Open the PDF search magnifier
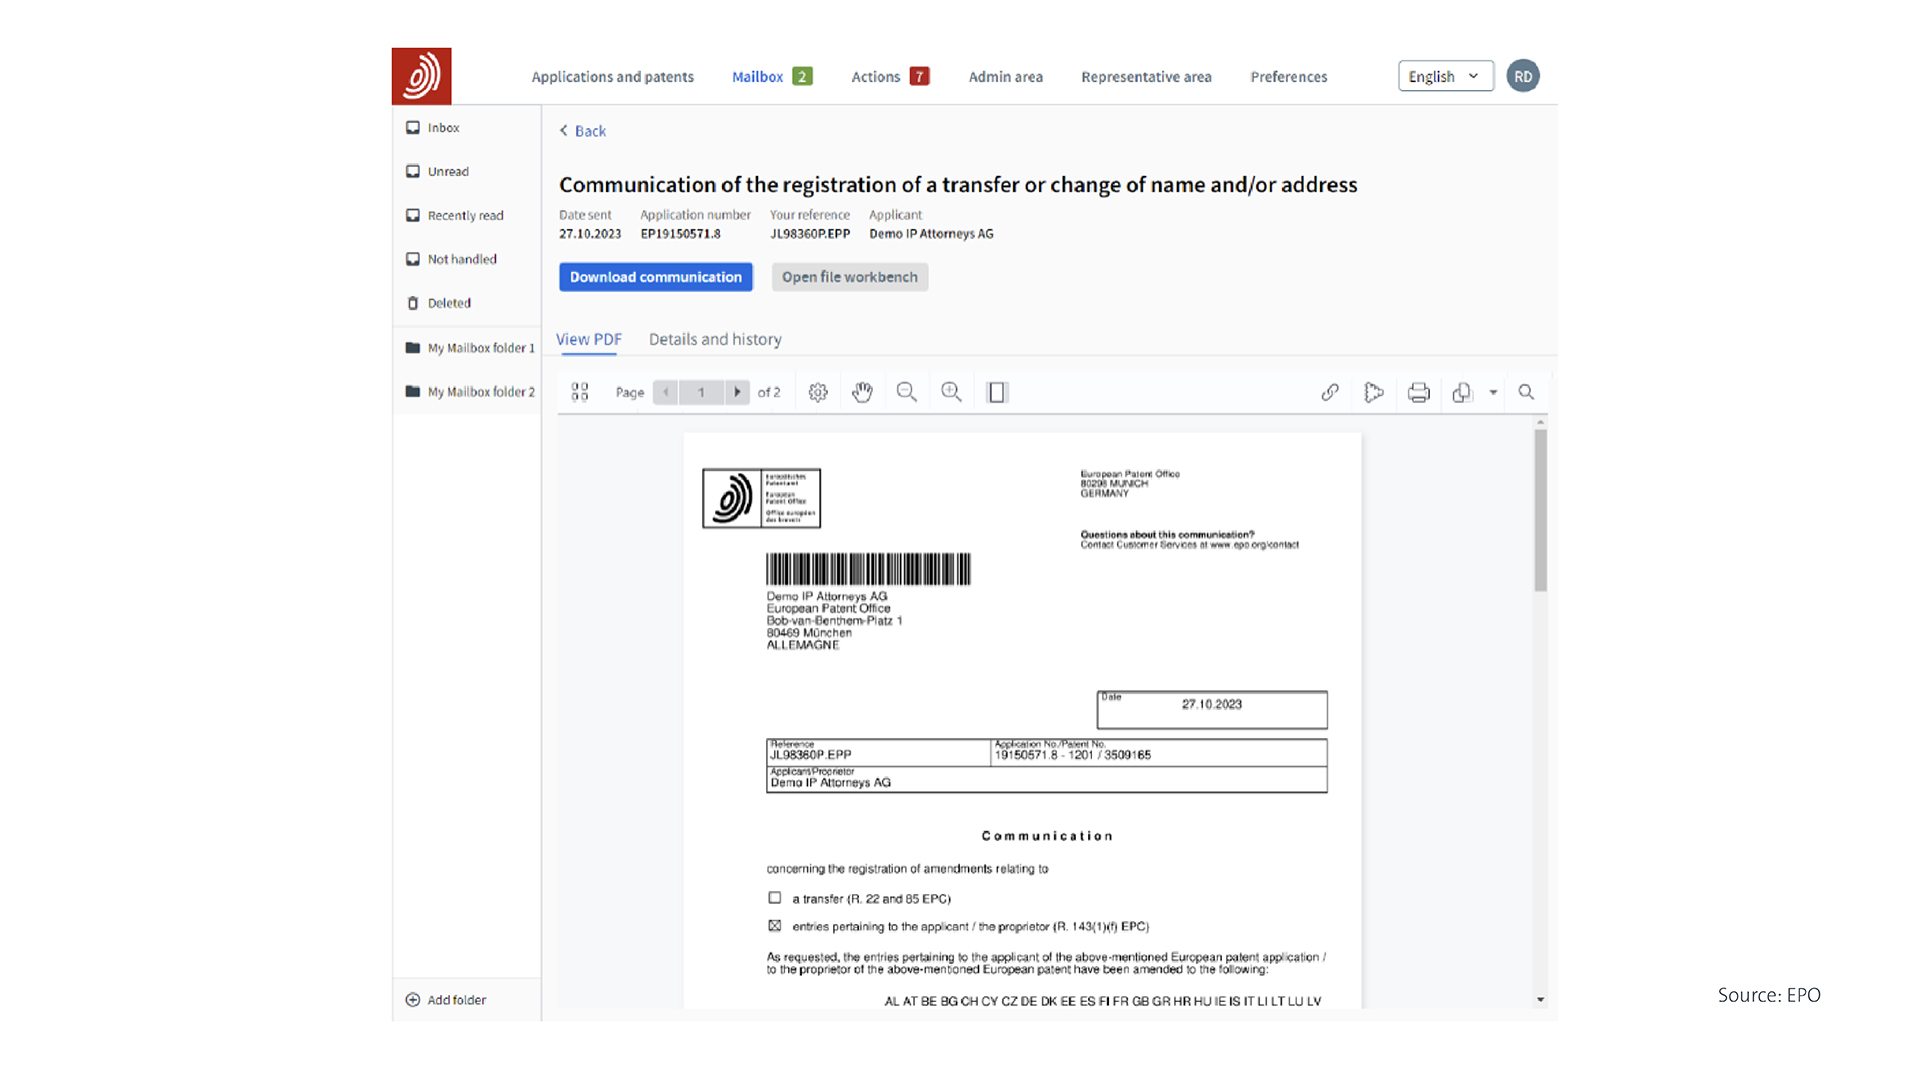The image size is (1920, 1080). click(x=1526, y=392)
